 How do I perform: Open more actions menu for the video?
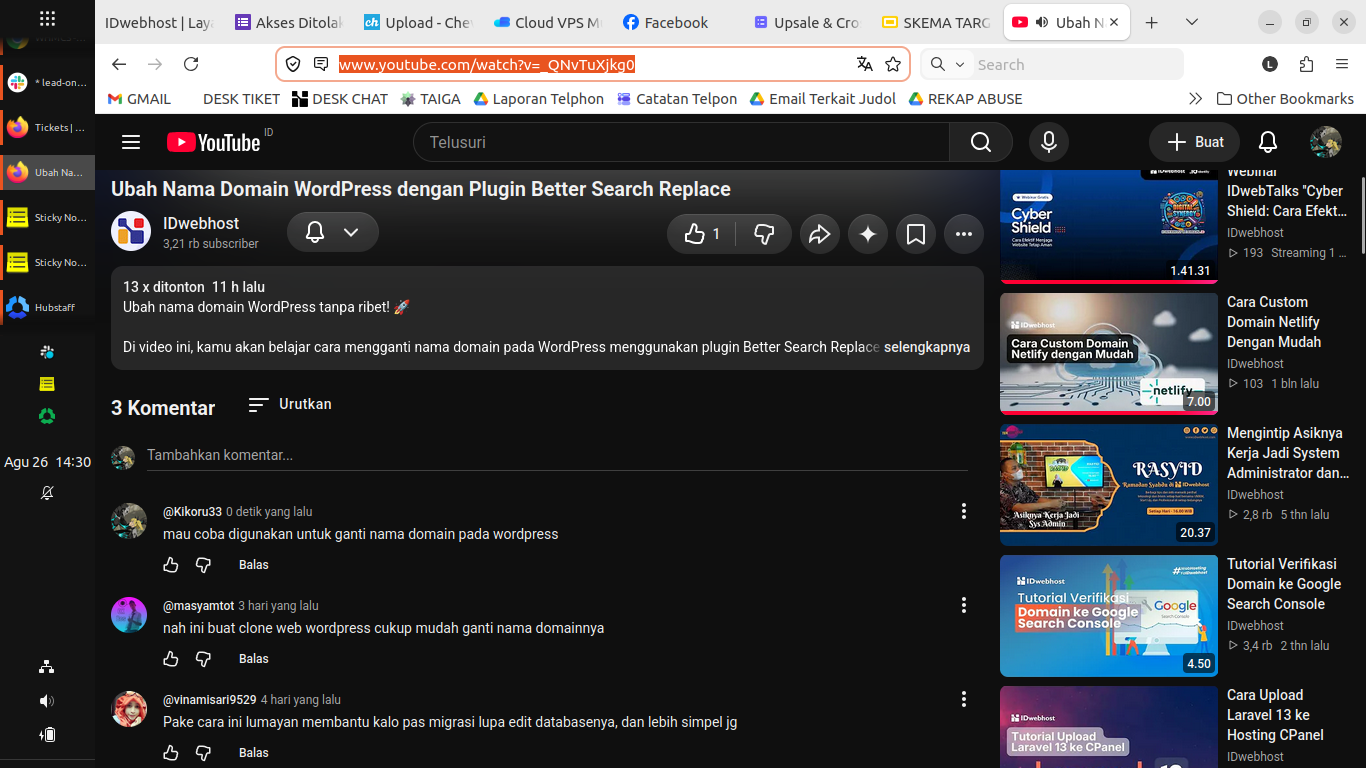point(964,234)
